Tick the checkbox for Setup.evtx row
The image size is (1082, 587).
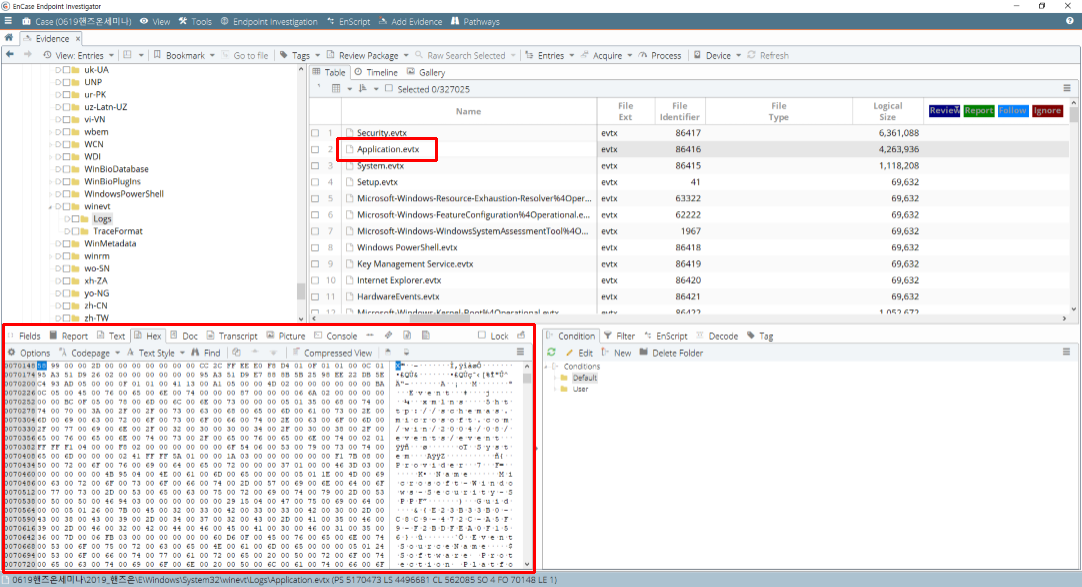click(x=315, y=182)
